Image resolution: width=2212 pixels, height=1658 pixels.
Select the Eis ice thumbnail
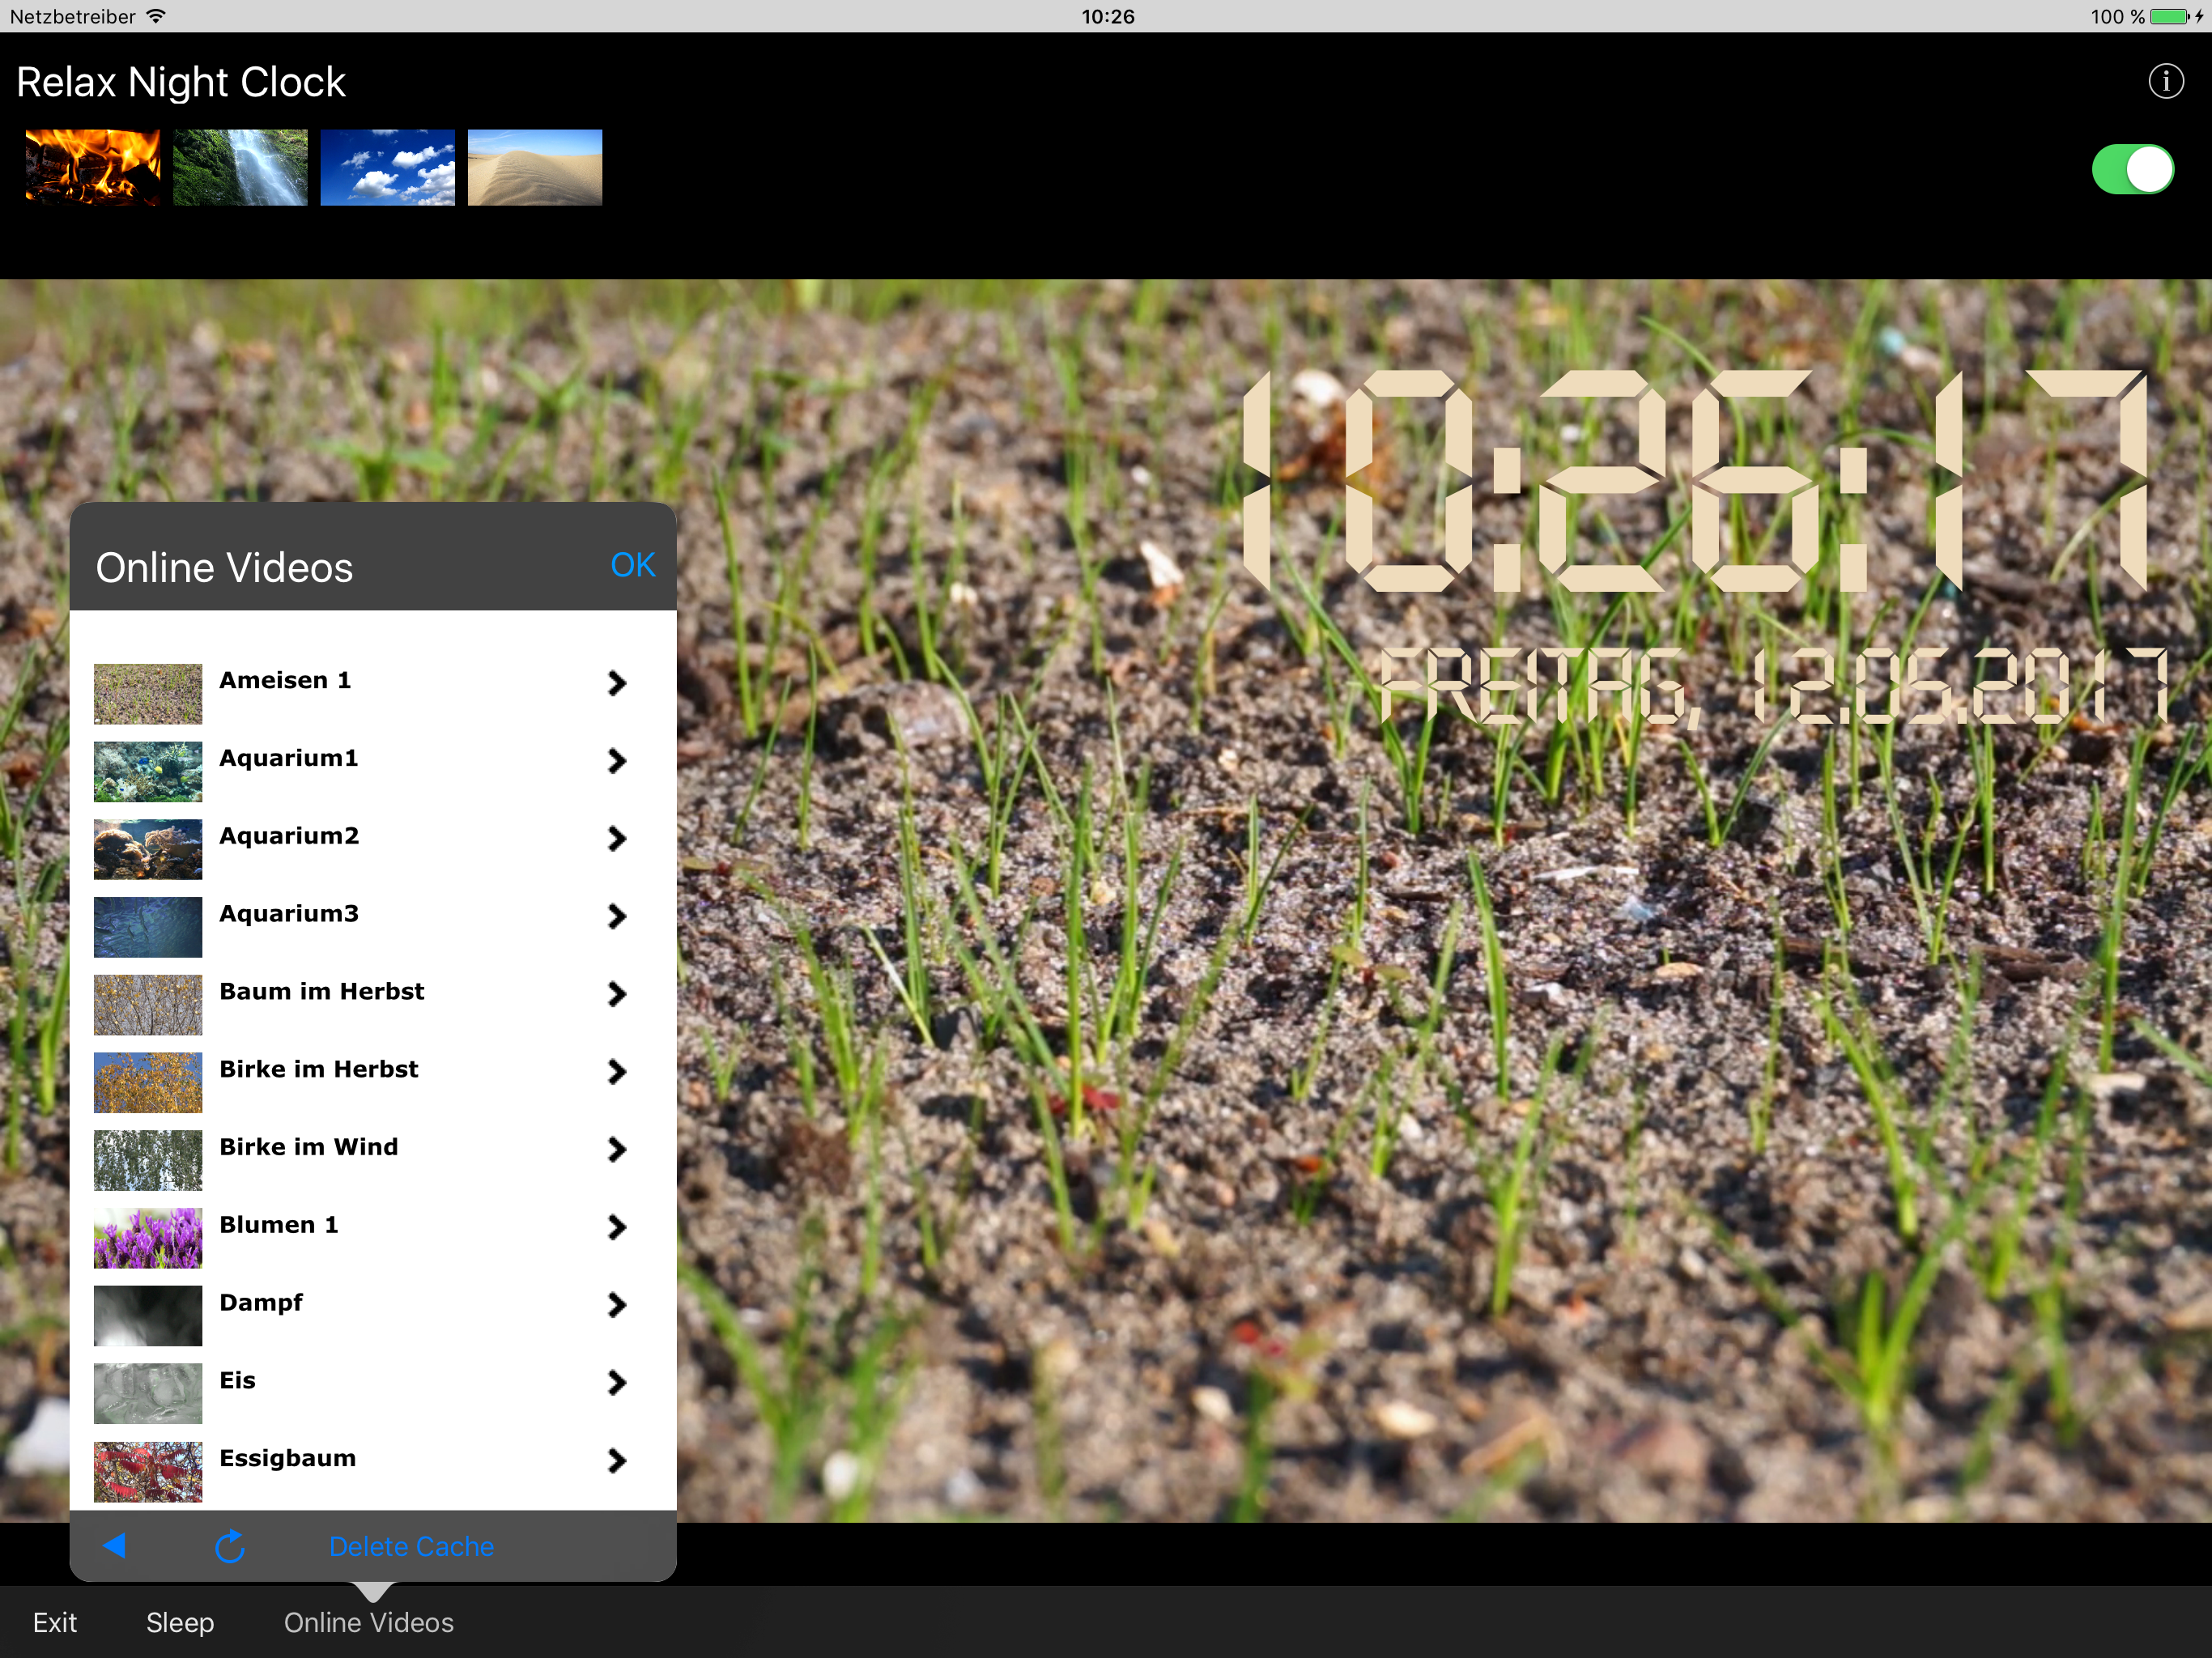click(x=148, y=1394)
